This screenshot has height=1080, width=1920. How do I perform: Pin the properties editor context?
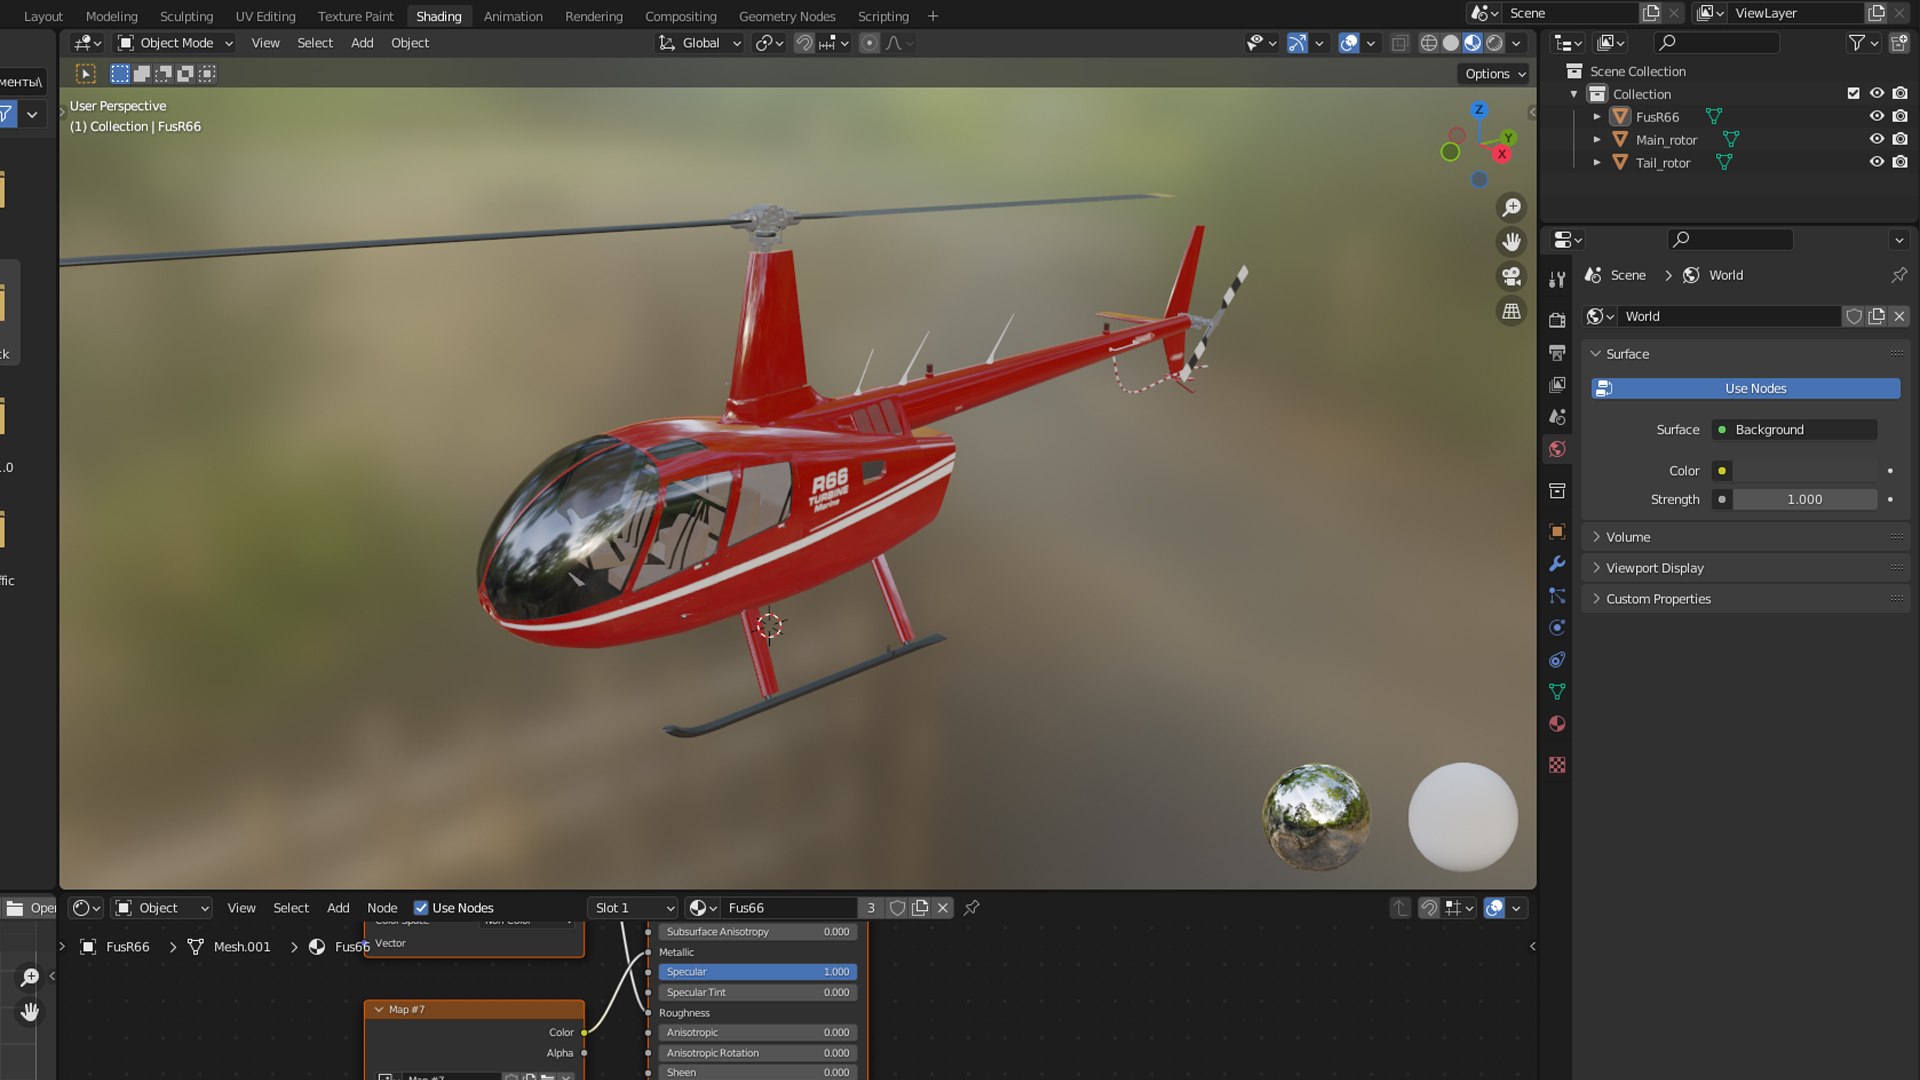point(1899,275)
